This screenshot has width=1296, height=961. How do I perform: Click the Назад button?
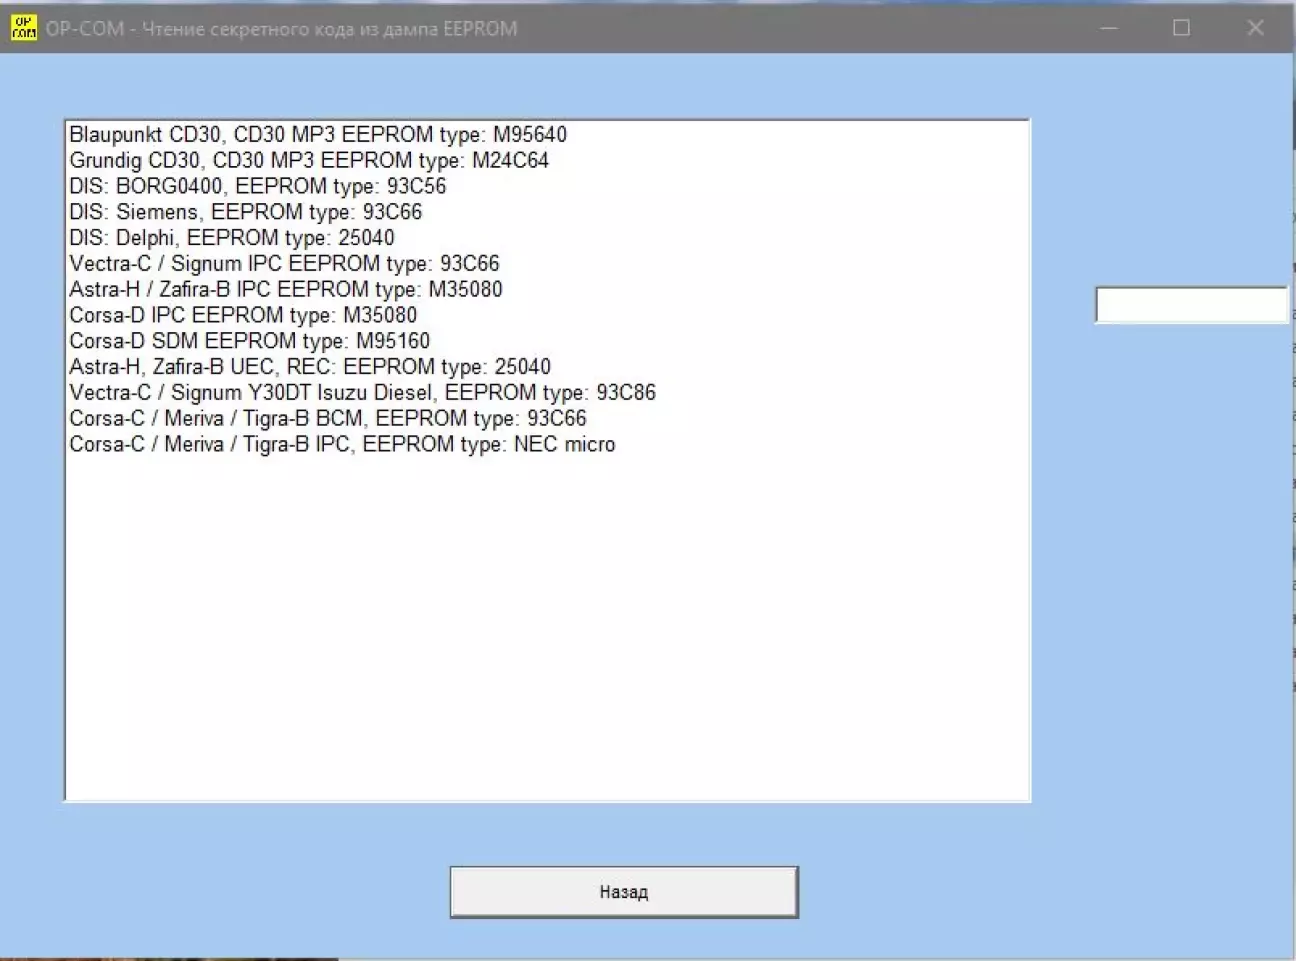(x=624, y=892)
